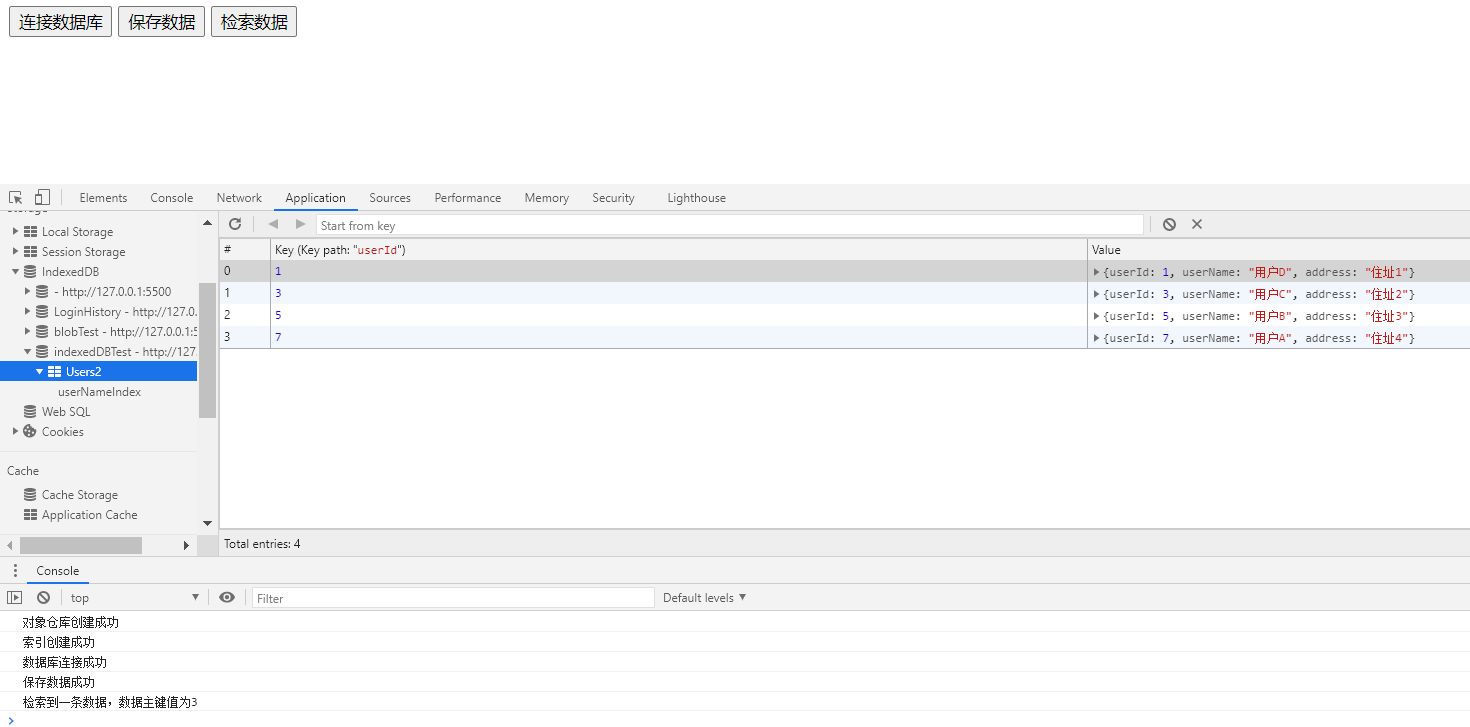Toggle live expression eye icon
The height and width of the screenshot is (727, 1470).
pyautogui.click(x=227, y=597)
